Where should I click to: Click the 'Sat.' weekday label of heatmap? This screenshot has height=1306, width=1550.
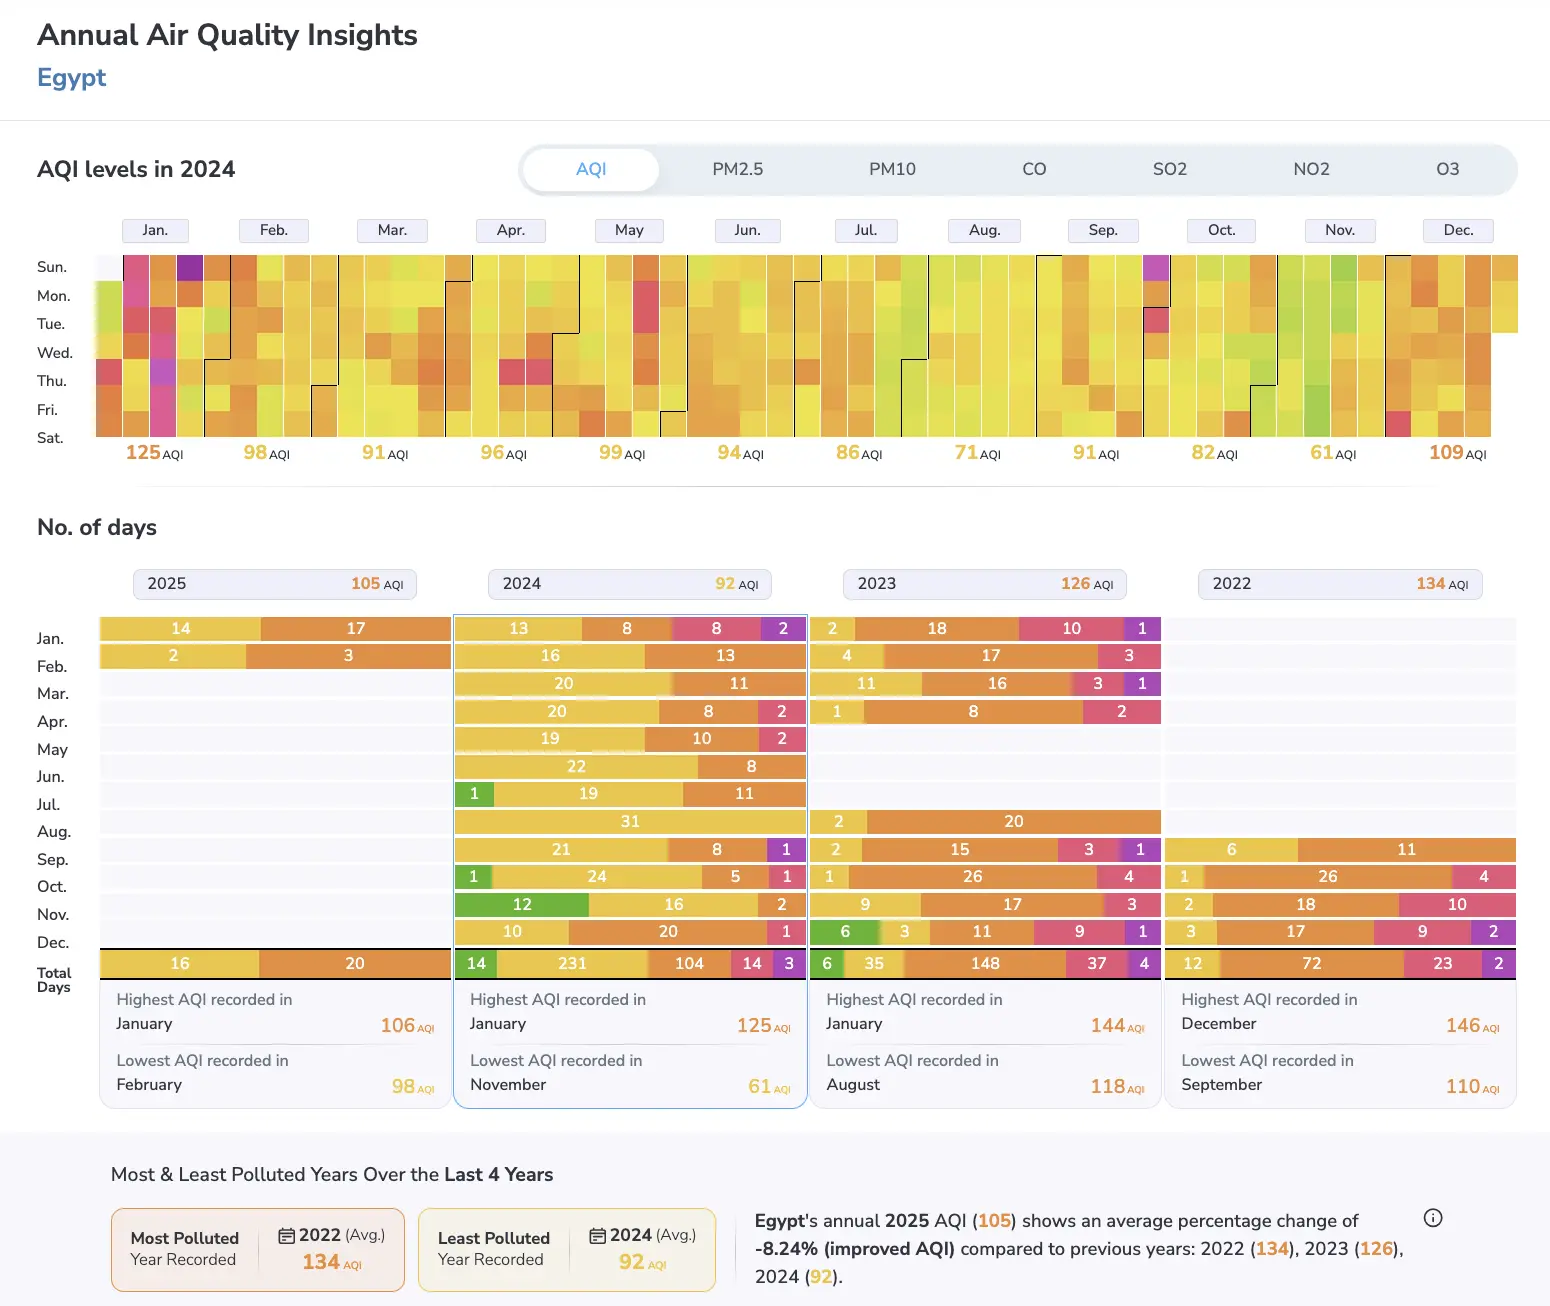pos(50,438)
